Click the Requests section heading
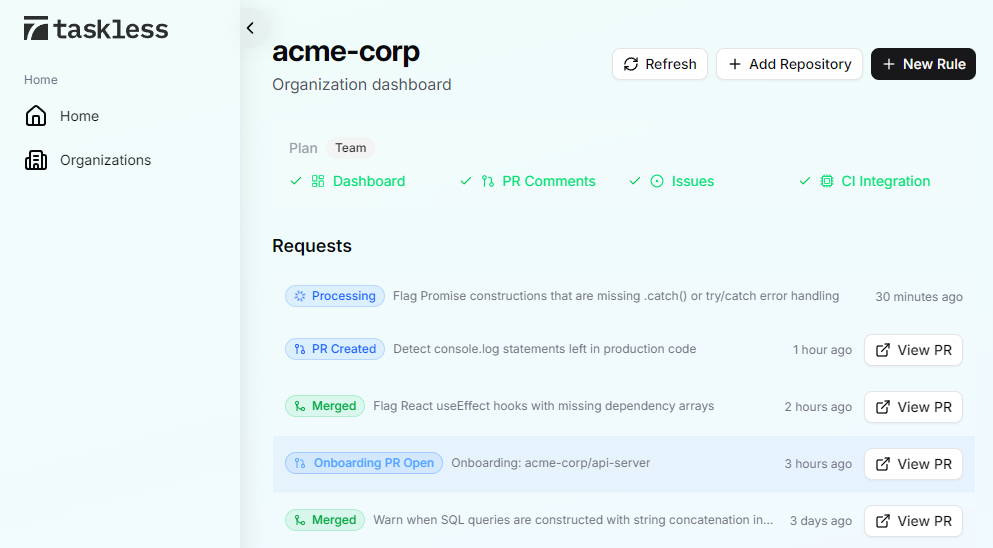The width and height of the screenshot is (993, 548). click(312, 246)
